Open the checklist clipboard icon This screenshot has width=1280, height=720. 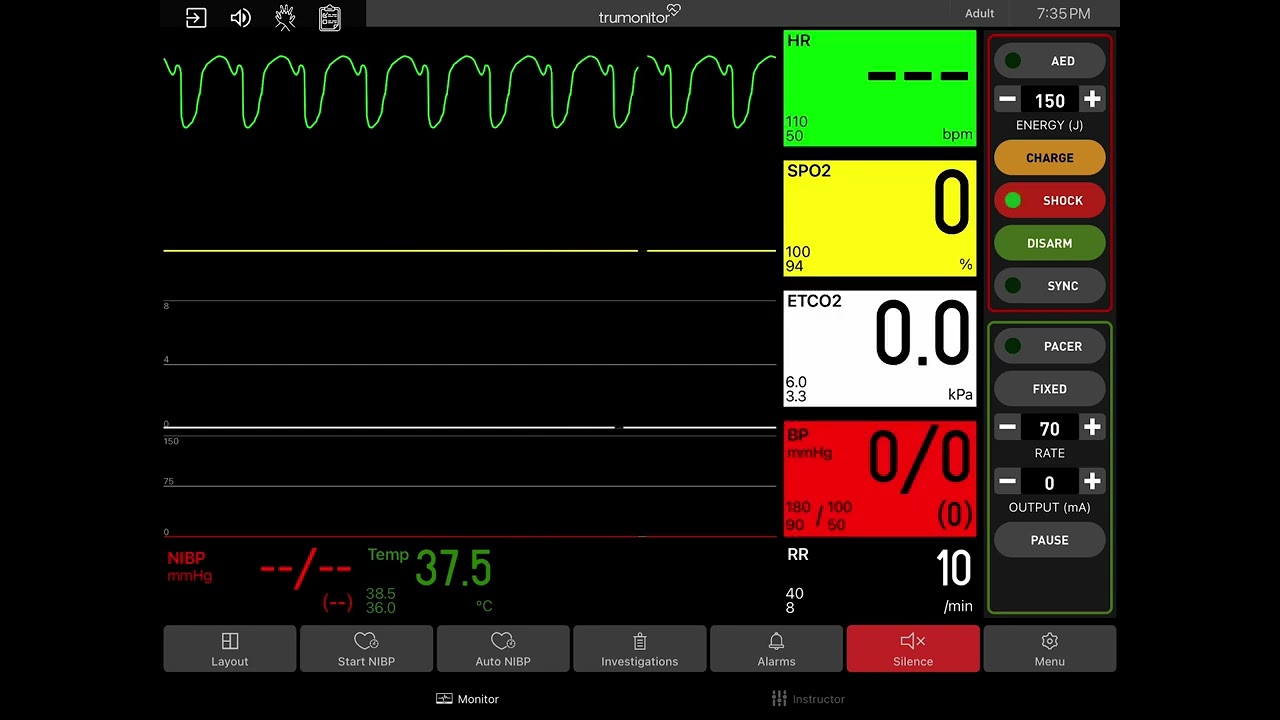(330, 18)
